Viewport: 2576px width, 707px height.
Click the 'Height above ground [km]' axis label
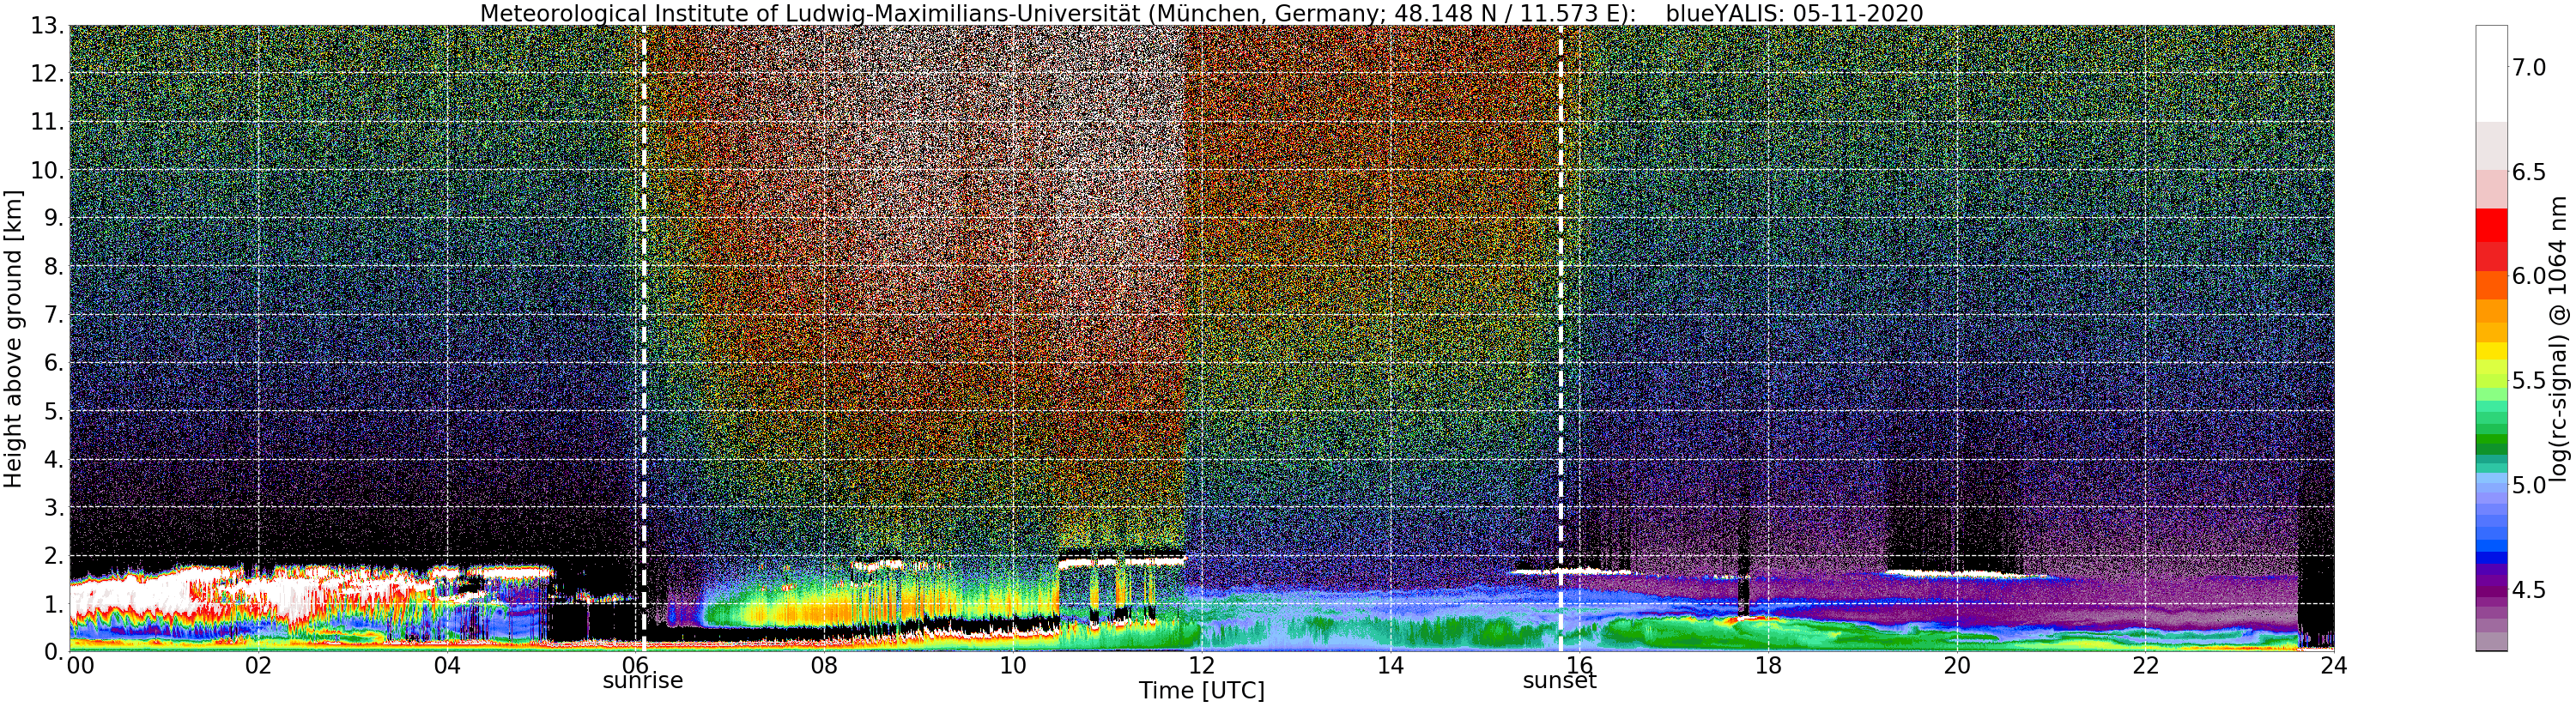(13, 338)
